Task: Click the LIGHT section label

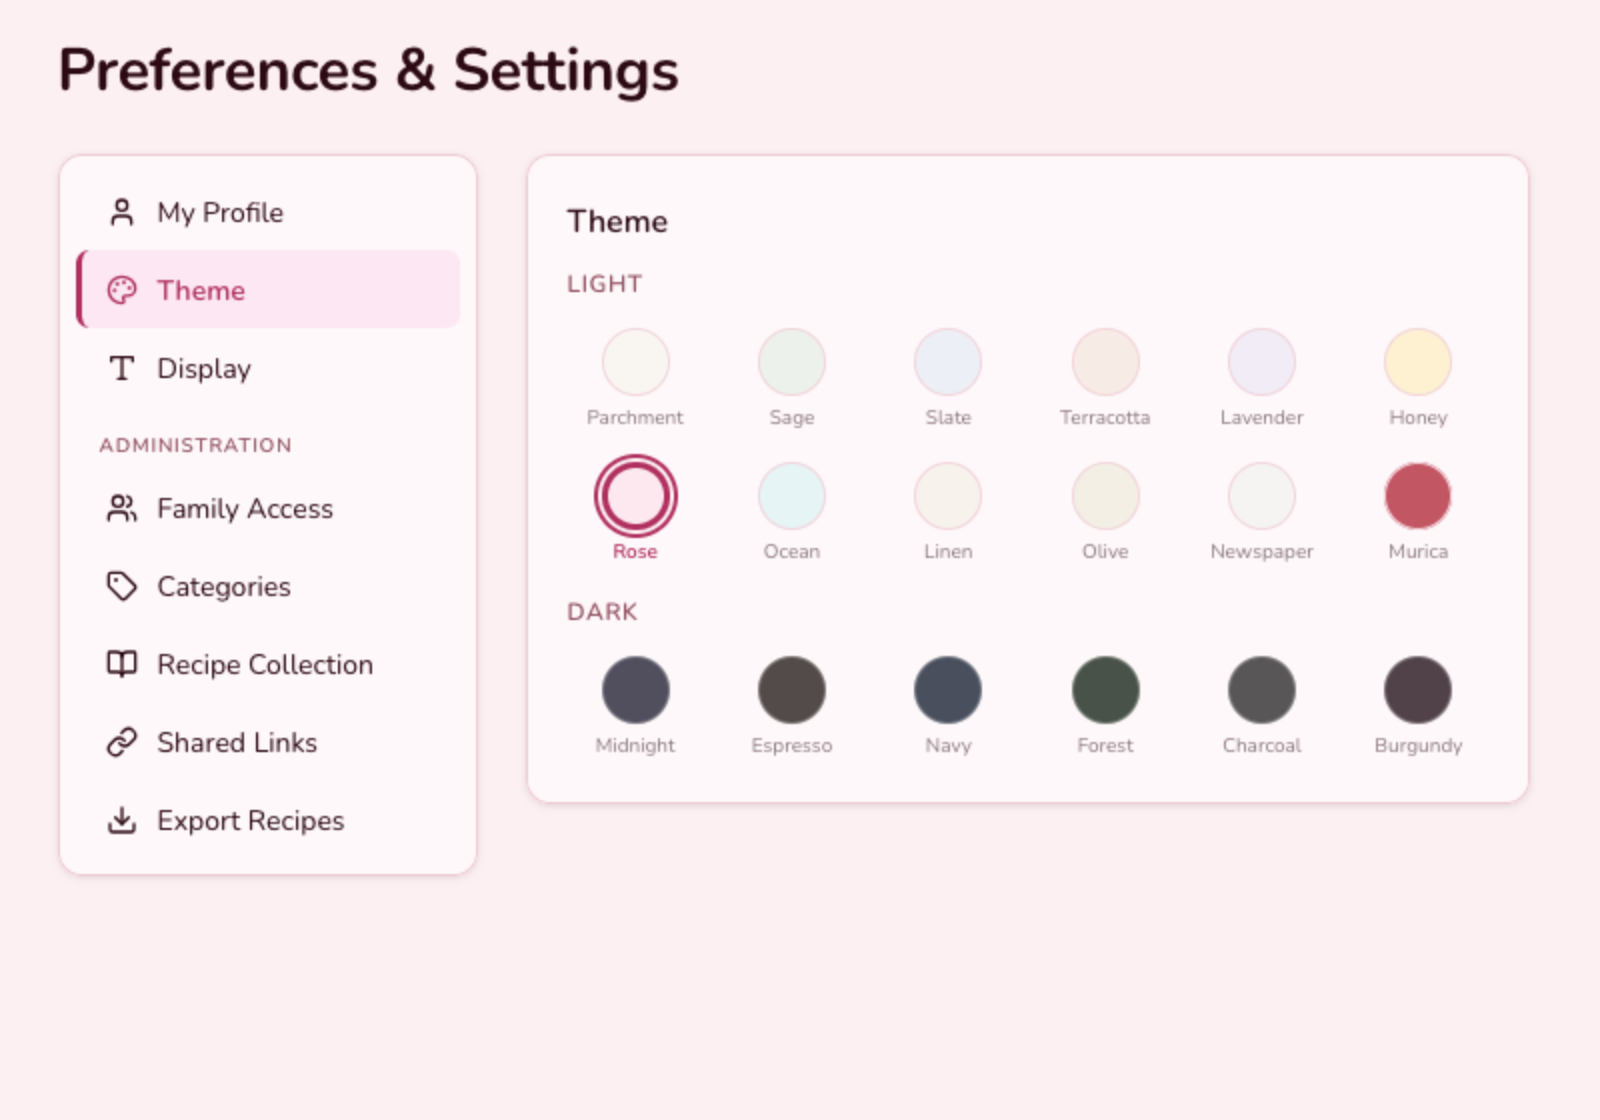Action: [x=604, y=284]
